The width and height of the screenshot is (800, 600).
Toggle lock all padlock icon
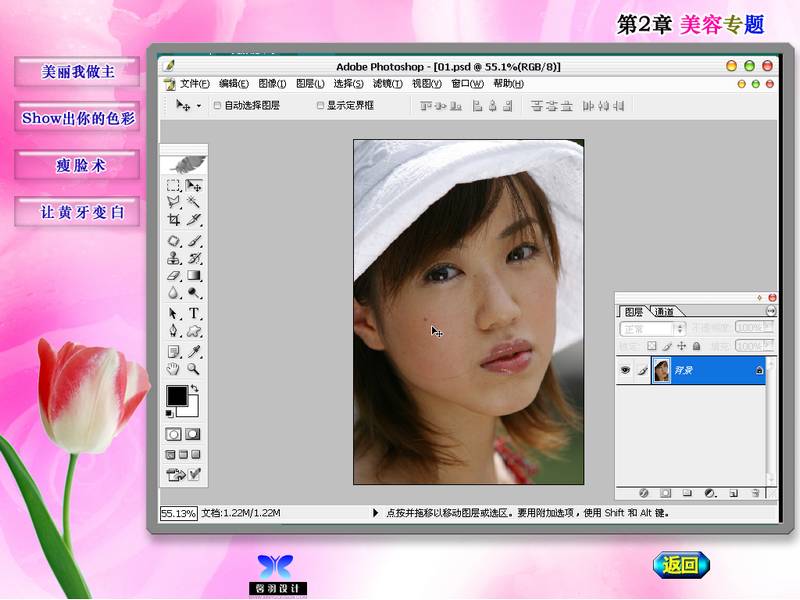pos(696,346)
